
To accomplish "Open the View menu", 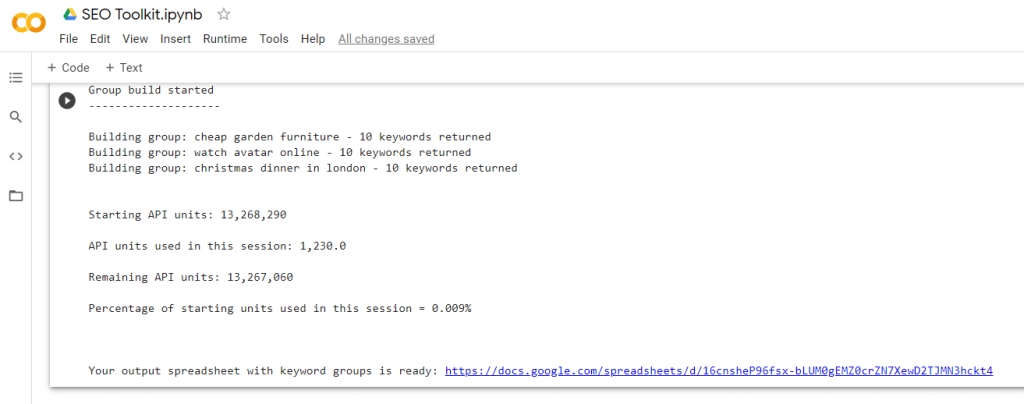I will tap(135, 39).
